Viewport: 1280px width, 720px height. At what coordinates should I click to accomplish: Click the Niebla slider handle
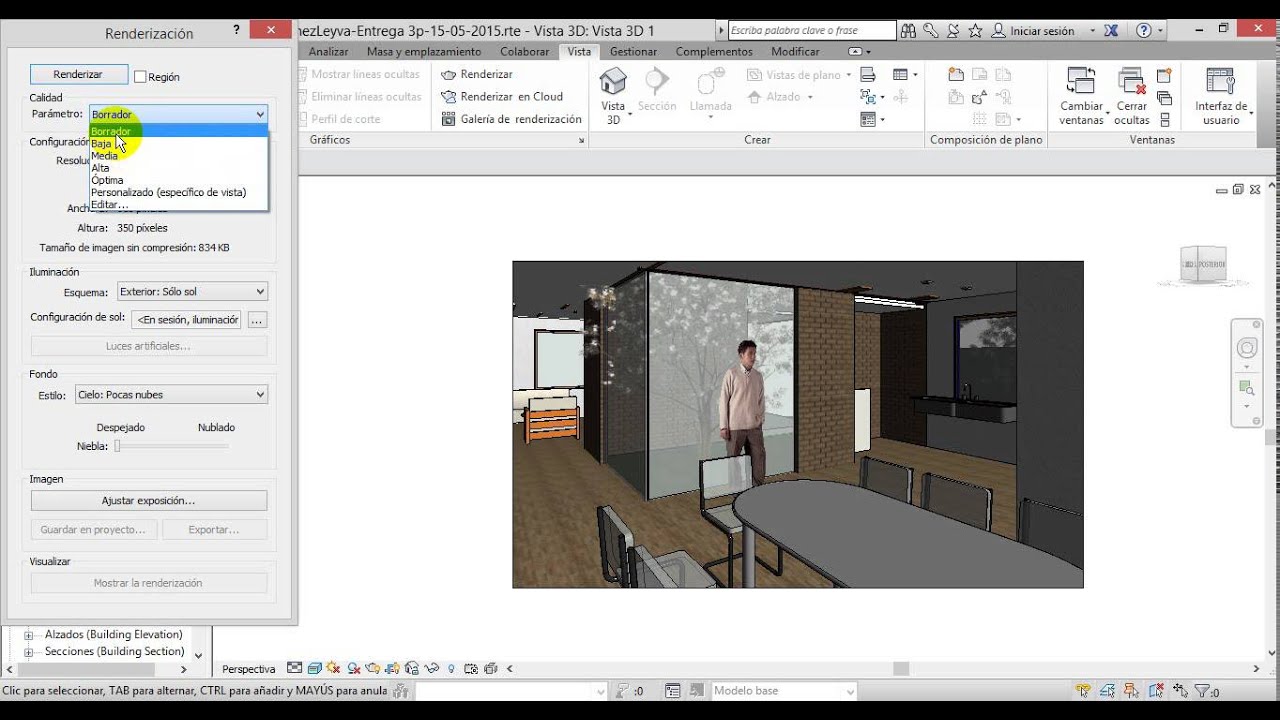117,446
